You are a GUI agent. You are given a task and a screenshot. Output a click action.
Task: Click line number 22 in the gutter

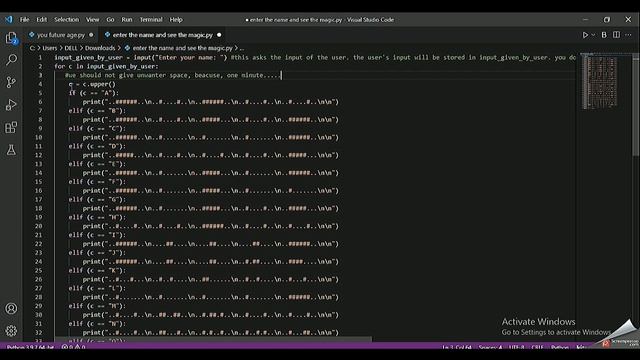tap(38, 244)
